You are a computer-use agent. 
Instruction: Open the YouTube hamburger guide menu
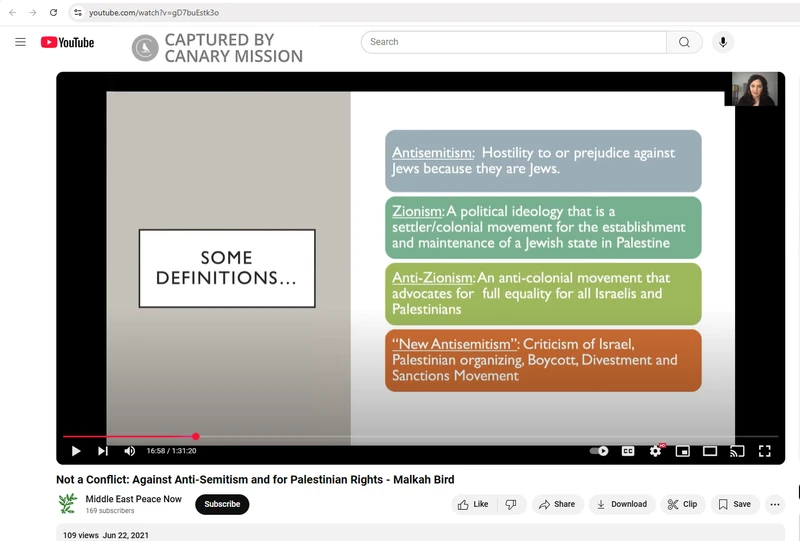20,42
